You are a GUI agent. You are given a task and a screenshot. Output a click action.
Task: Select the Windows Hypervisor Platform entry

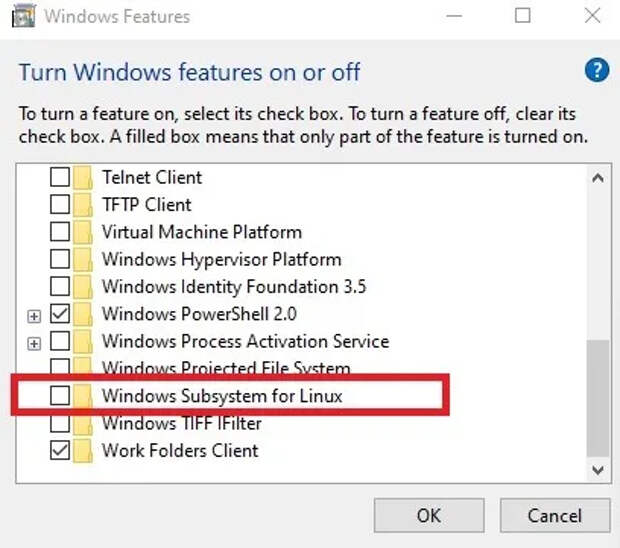221,259
